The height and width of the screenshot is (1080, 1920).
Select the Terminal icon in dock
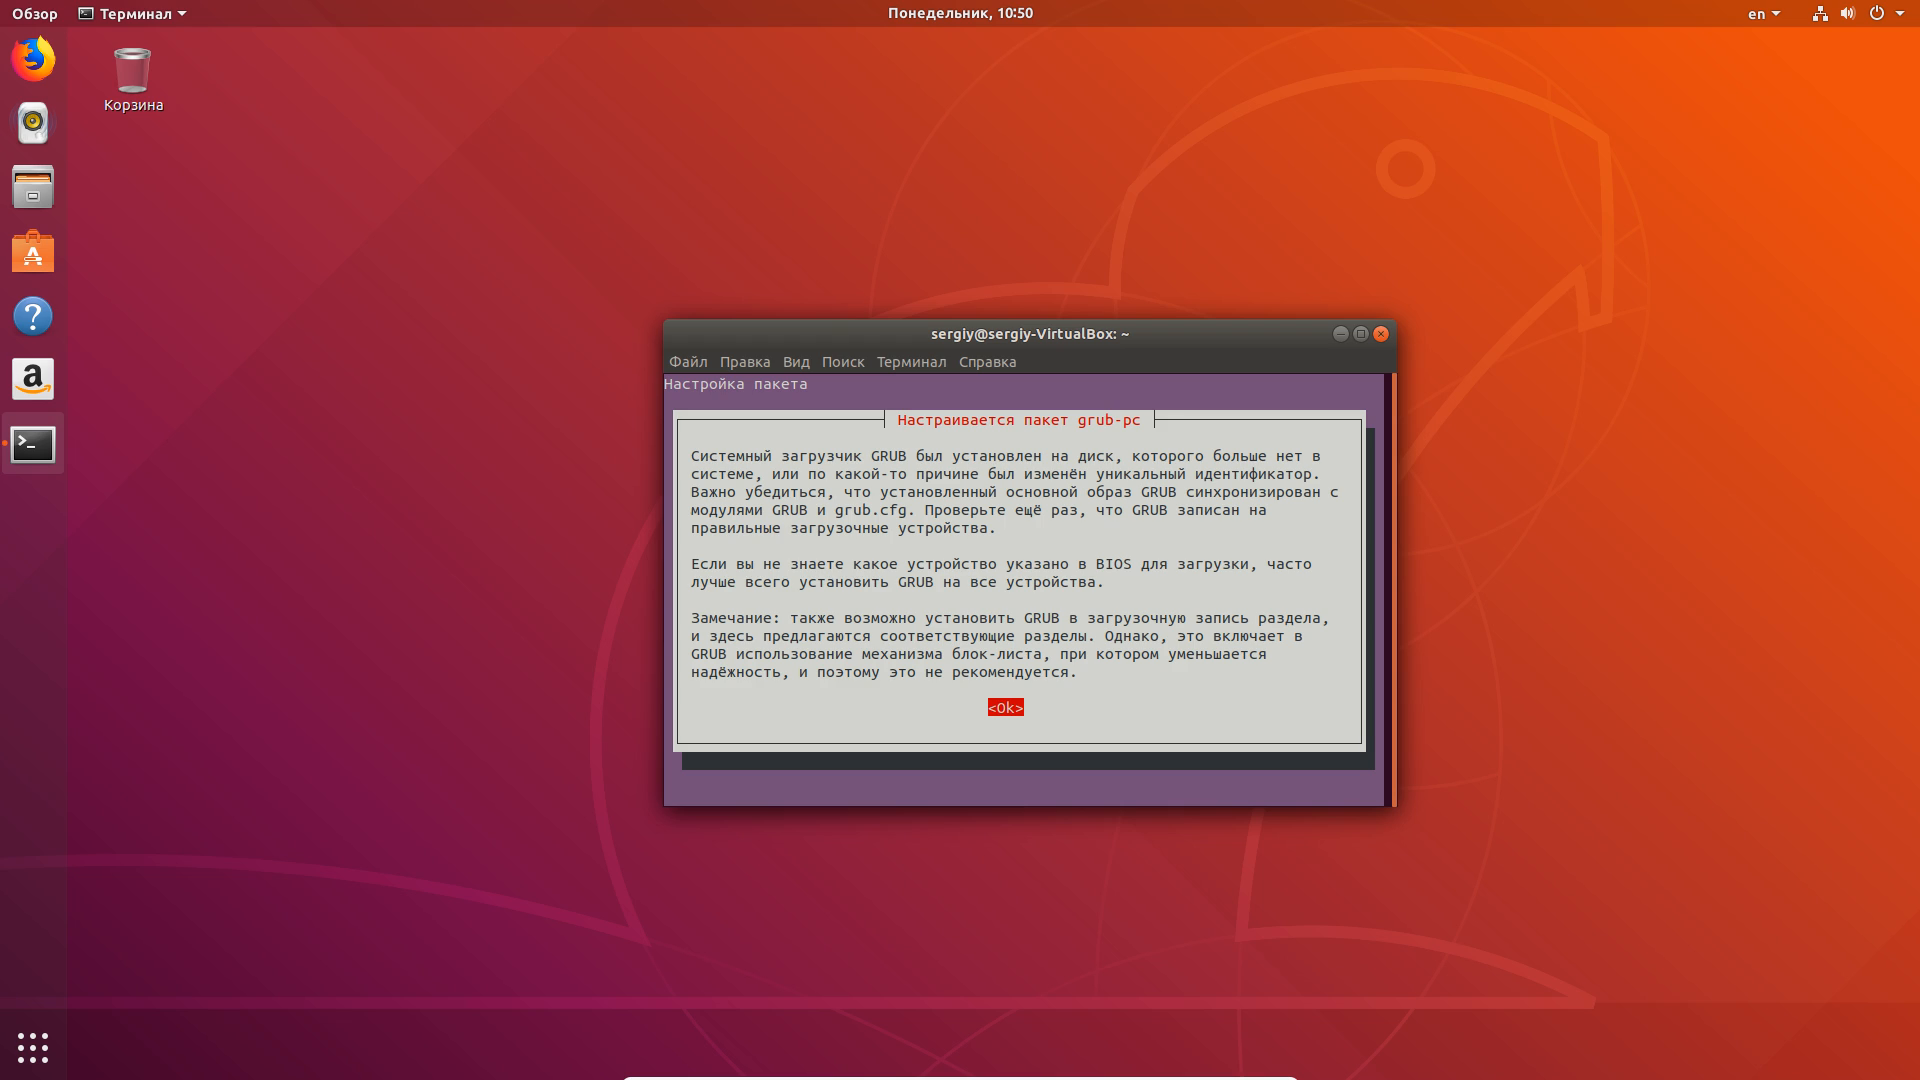(33, 444)
